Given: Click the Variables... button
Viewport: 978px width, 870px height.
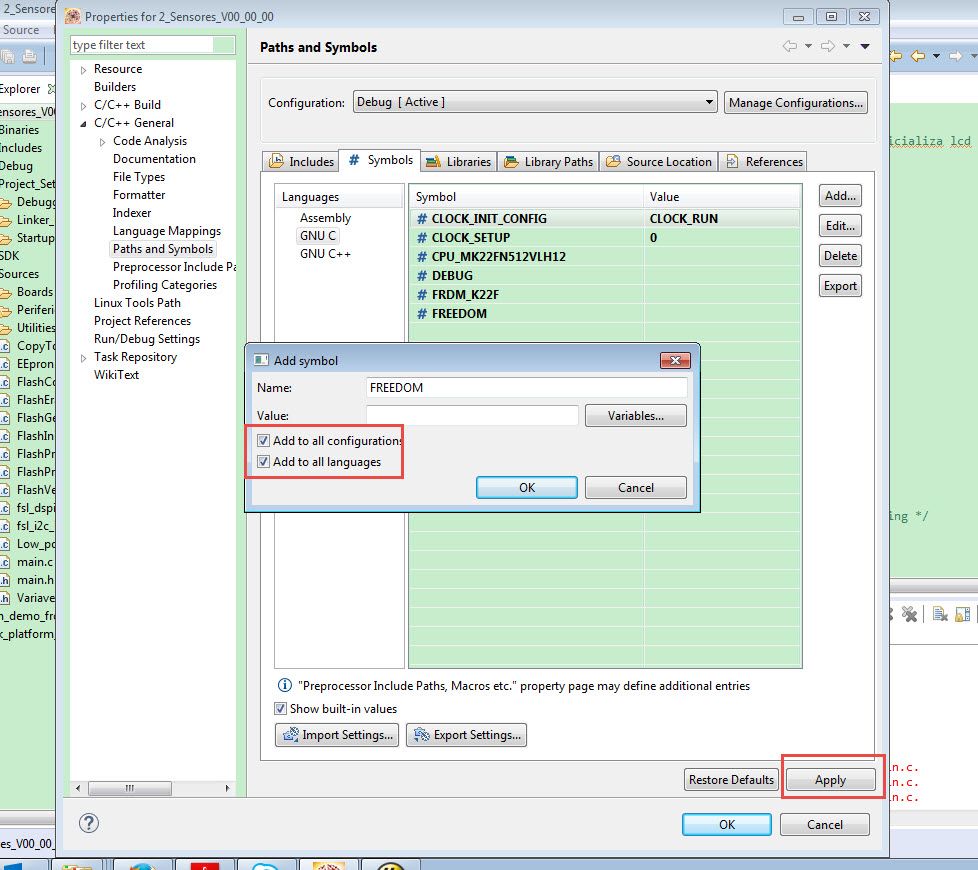Looking at the screenshot, I should pos(636,415).
